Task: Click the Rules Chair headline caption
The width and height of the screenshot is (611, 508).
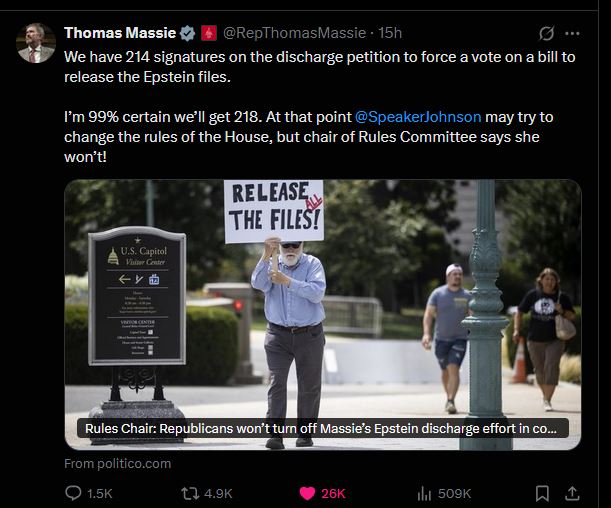Action: click(x=323, y=428)
